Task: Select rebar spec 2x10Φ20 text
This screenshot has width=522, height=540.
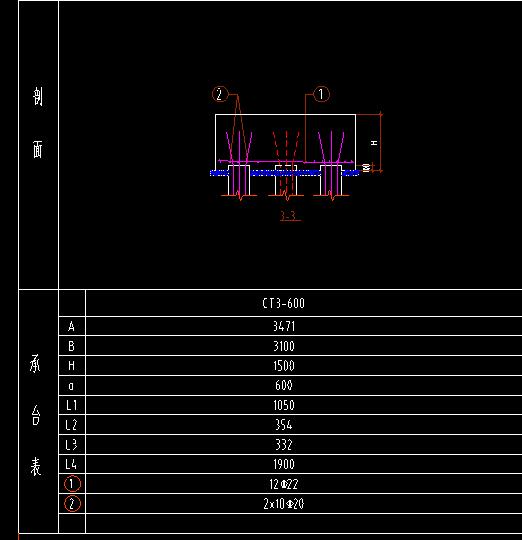Action: 284,504
